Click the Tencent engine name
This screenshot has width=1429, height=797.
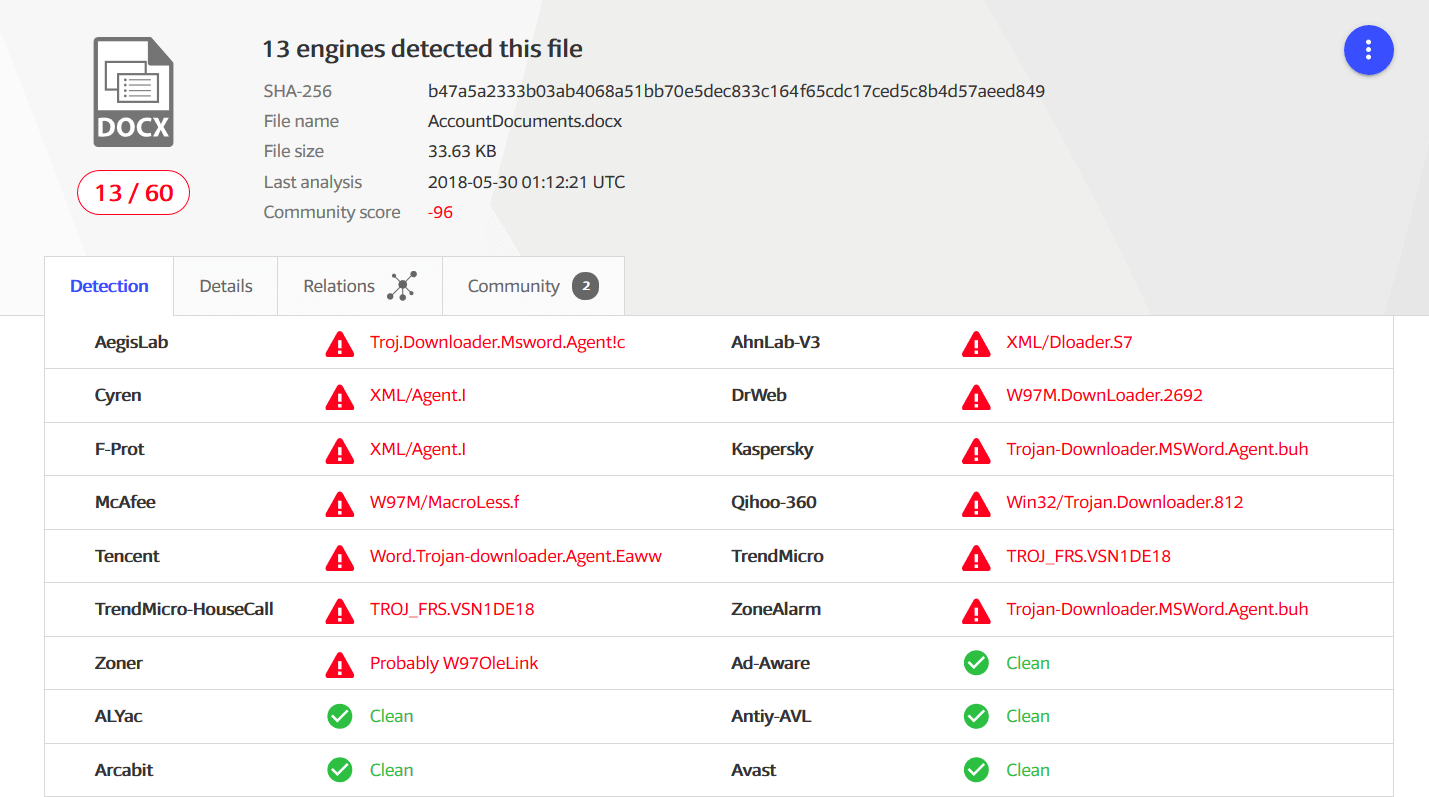127,556
